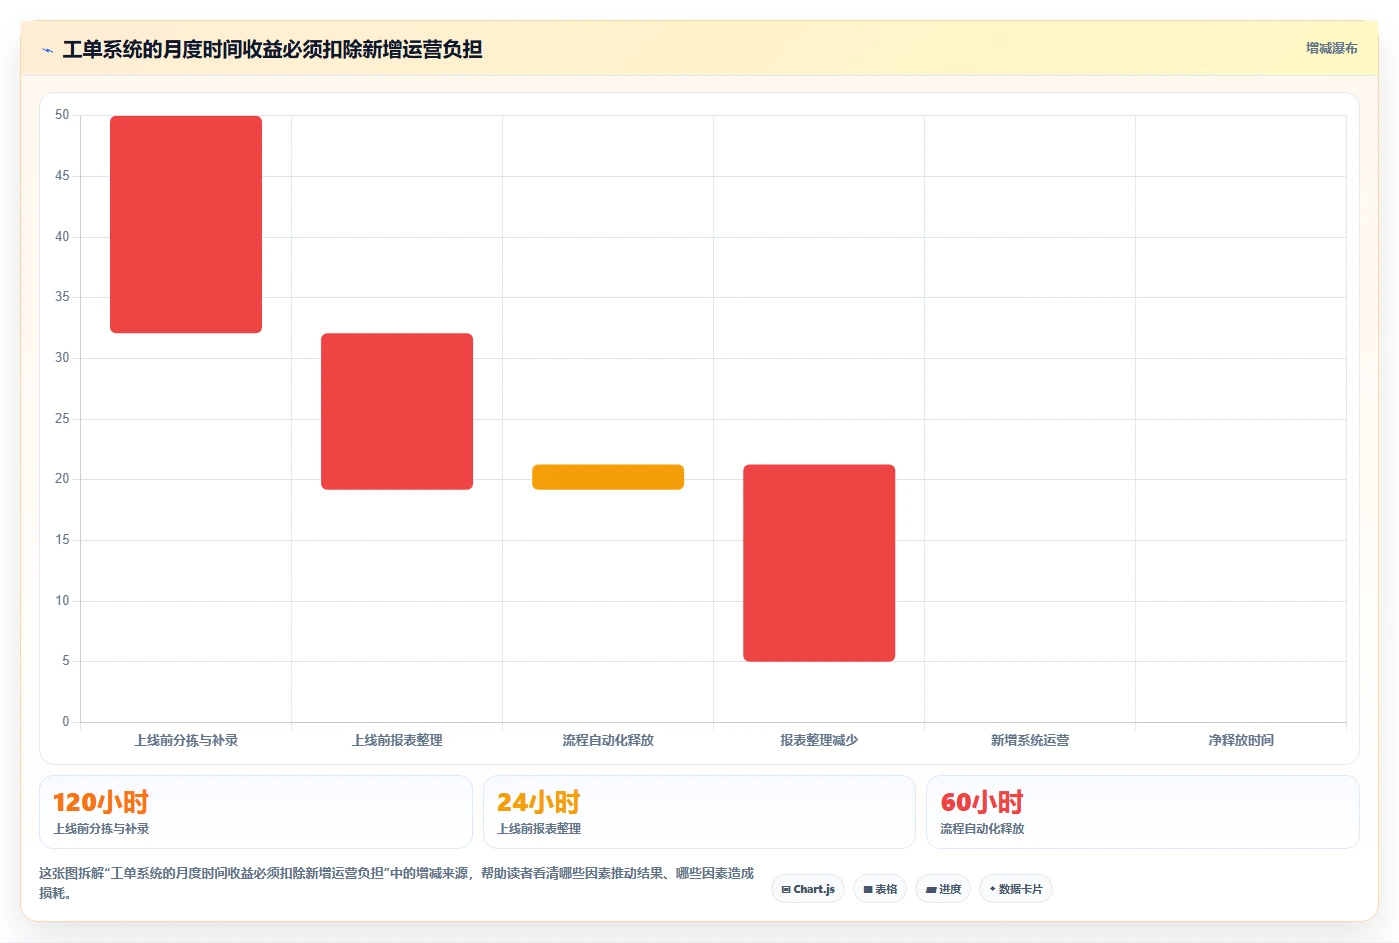Click the y-axis value 0
Image resolution: width=1399 pixels, height=943 pixels.
point(66,721)
